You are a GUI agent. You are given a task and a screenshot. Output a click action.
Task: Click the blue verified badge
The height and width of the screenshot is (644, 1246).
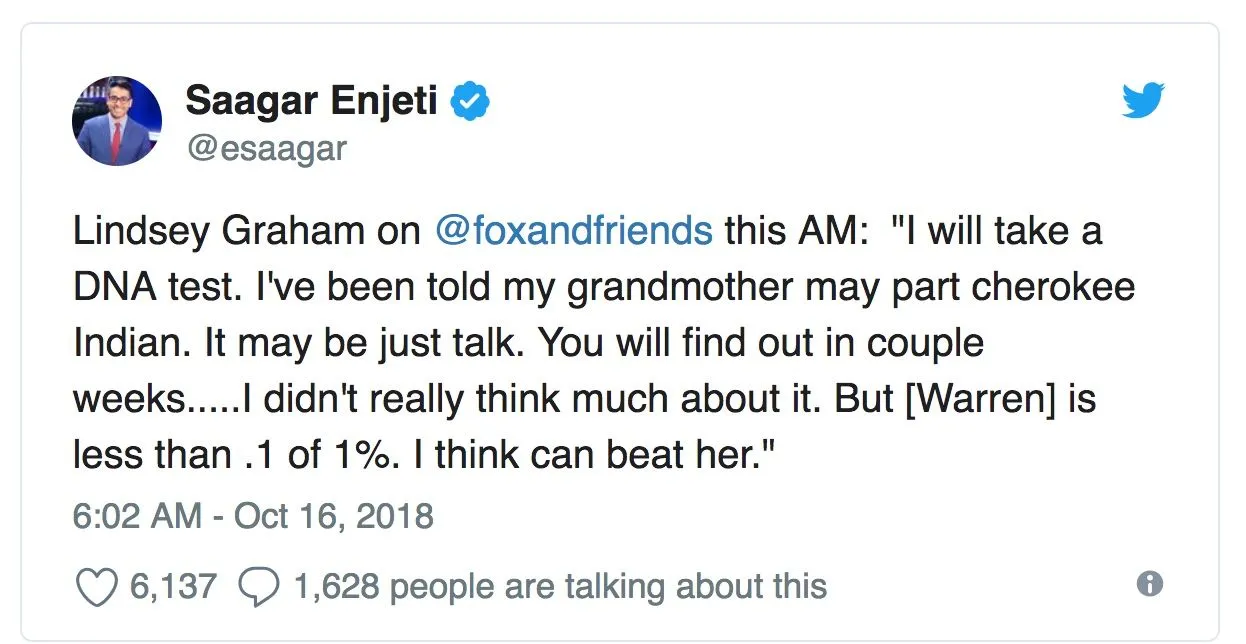tap(471, 102)
